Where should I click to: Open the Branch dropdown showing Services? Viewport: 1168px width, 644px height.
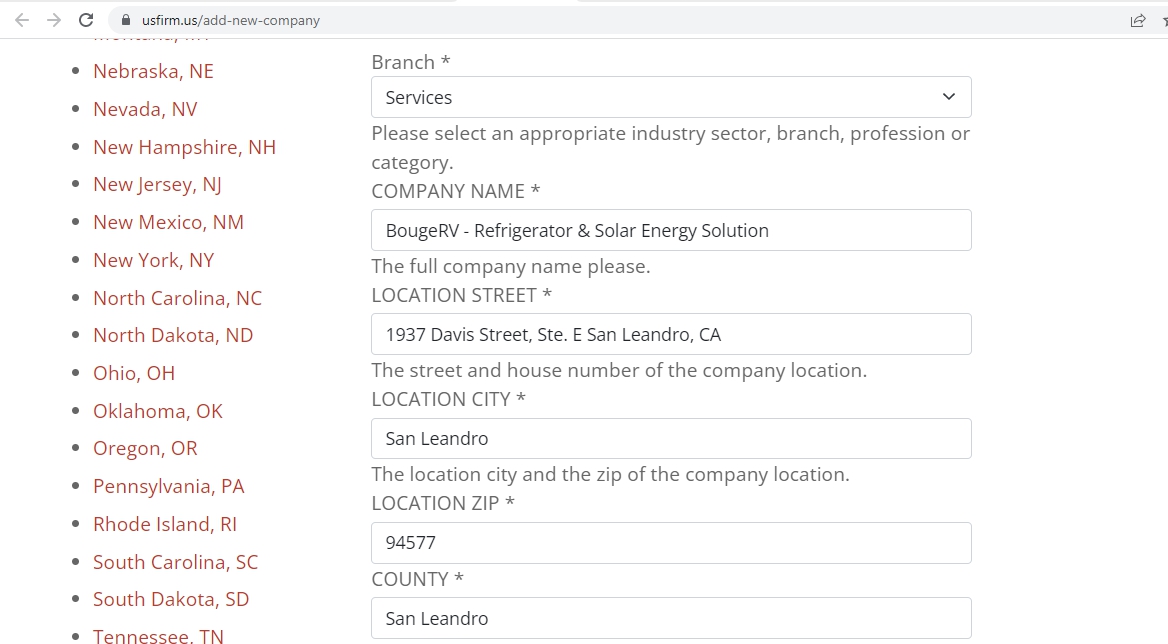pos(670,97)
